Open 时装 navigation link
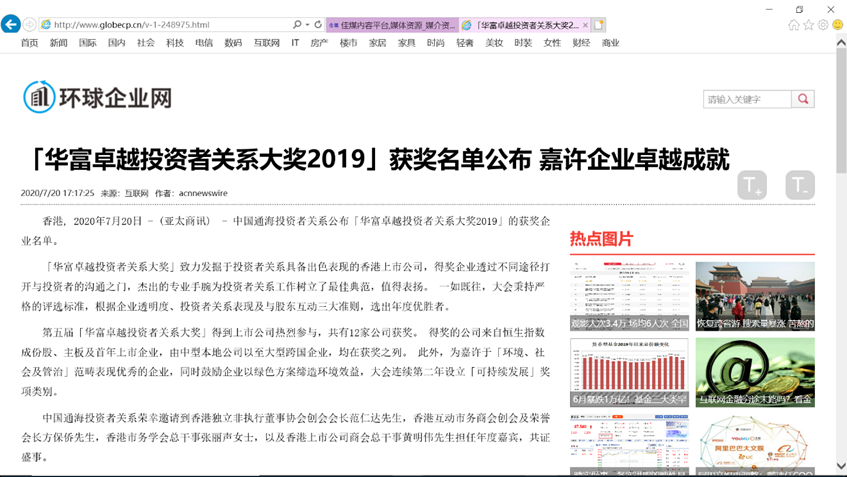 click(x=523, y=43)
